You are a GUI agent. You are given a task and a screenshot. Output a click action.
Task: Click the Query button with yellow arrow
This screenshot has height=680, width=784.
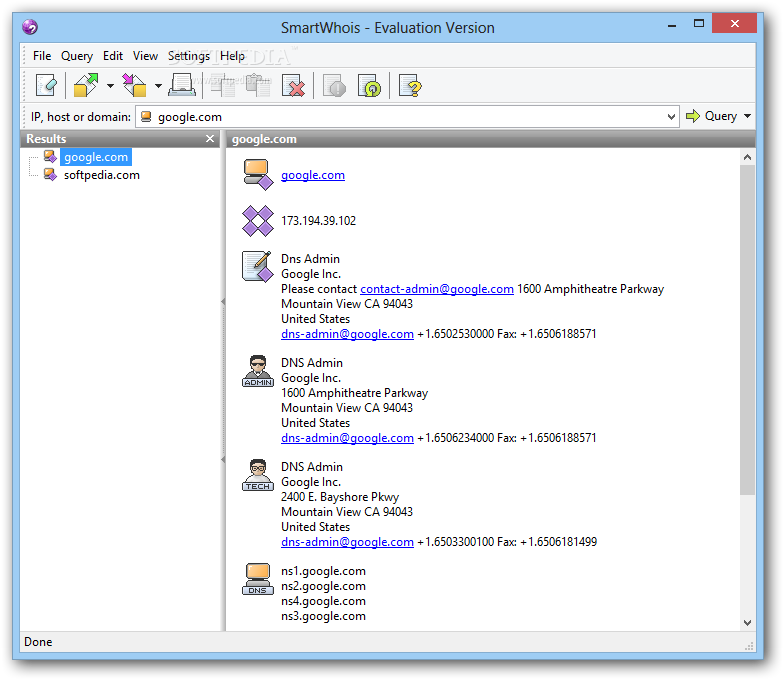coord(712,116)
